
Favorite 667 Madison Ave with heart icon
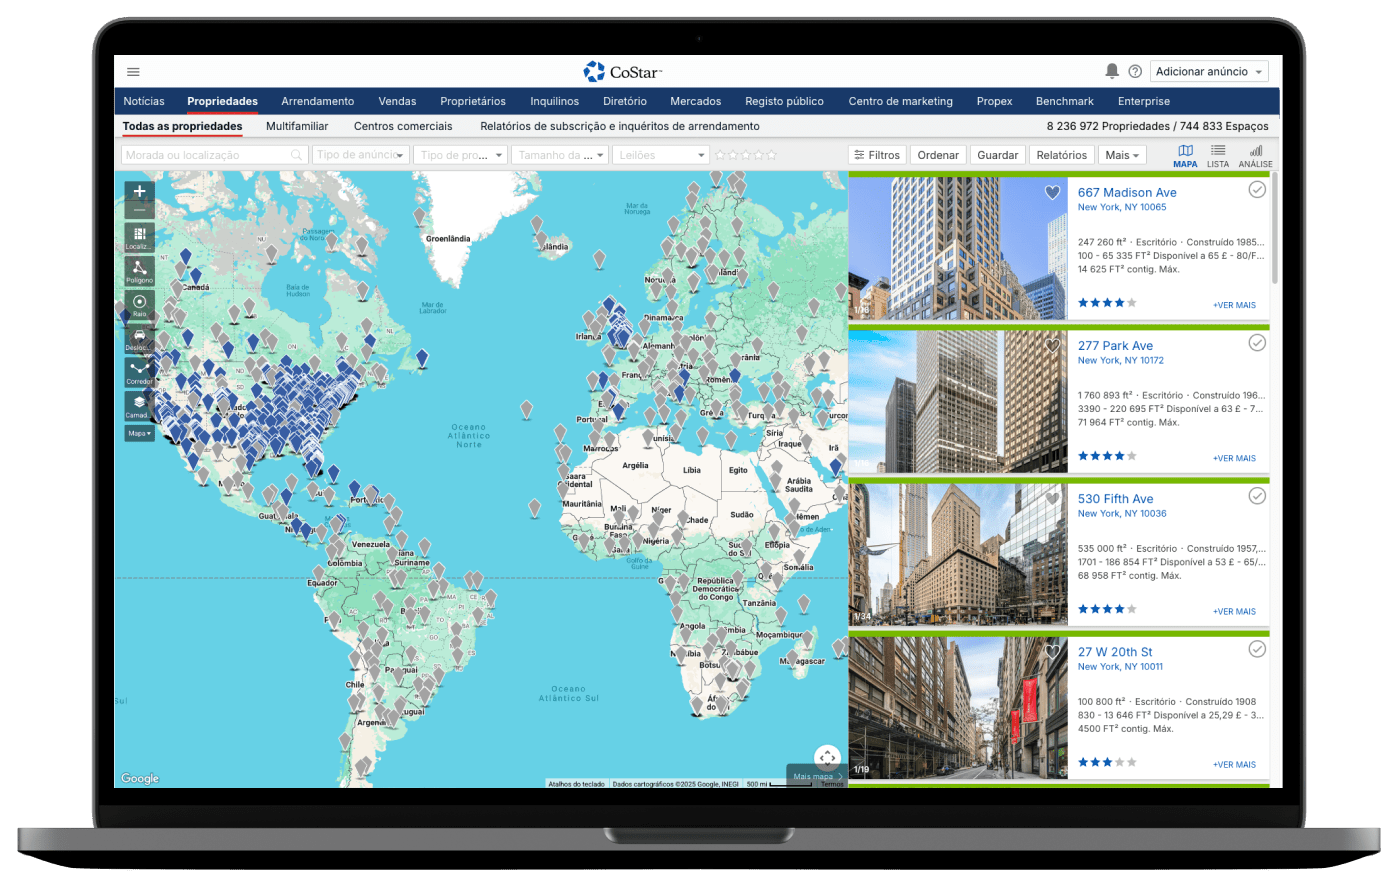pyautogui.click(x=1052, y=193)
